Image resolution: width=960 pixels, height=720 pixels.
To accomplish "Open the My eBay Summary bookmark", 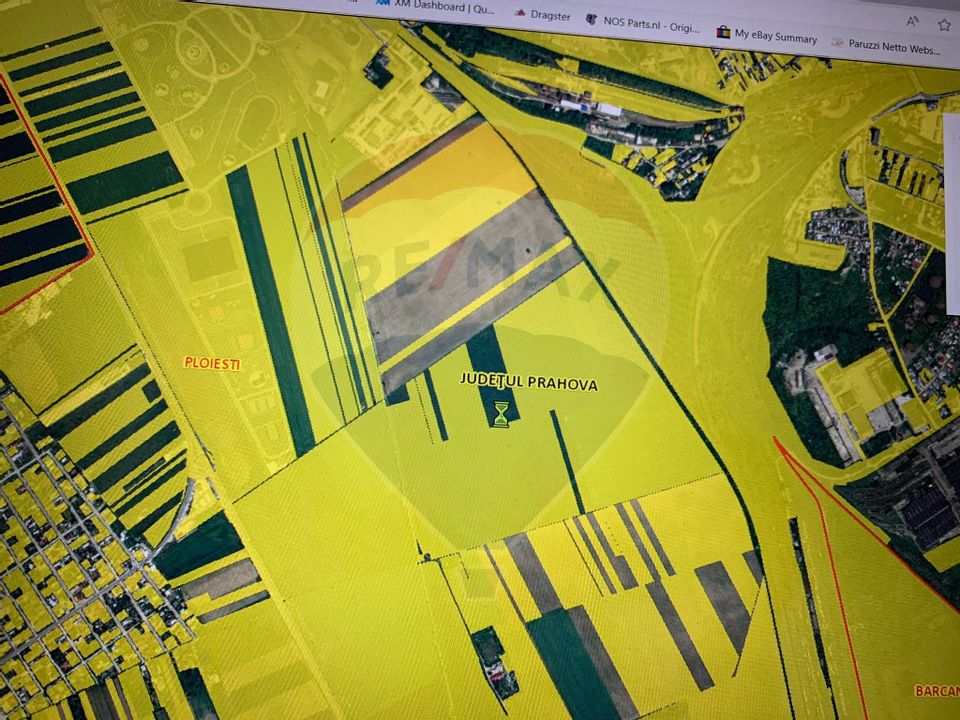I will (775, 36).
